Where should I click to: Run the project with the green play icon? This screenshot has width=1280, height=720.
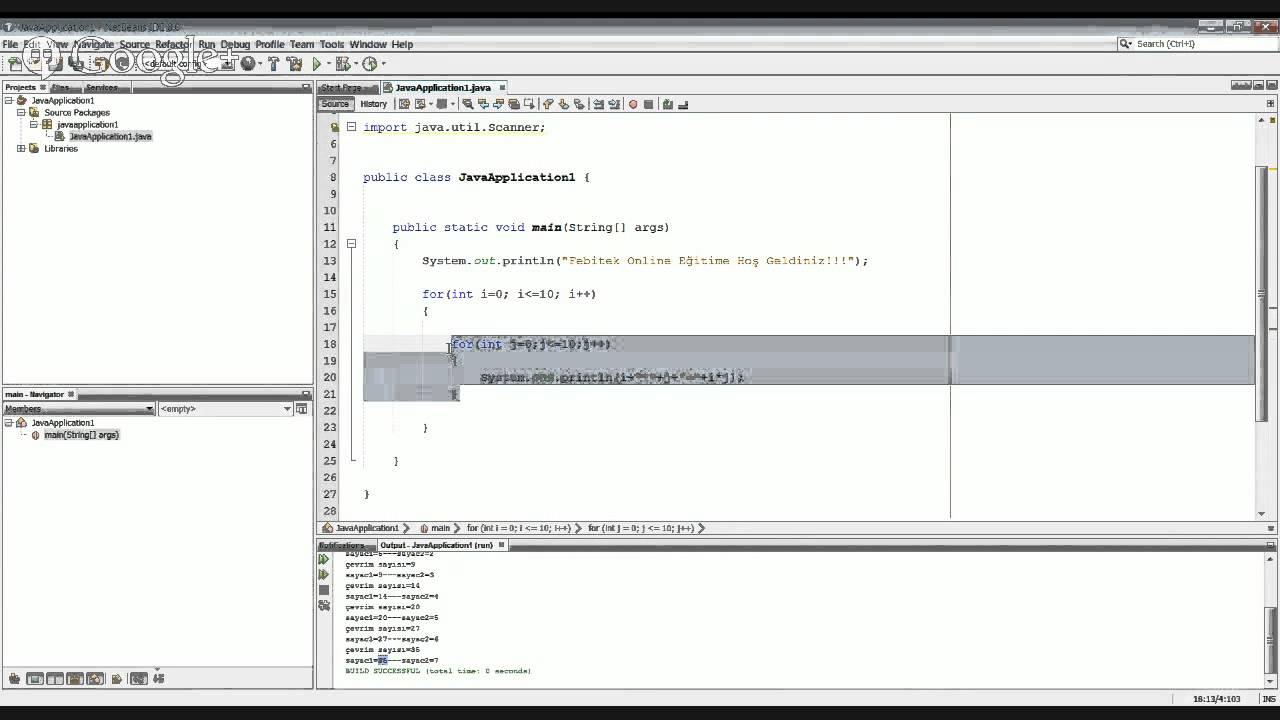tap(317, 64)
